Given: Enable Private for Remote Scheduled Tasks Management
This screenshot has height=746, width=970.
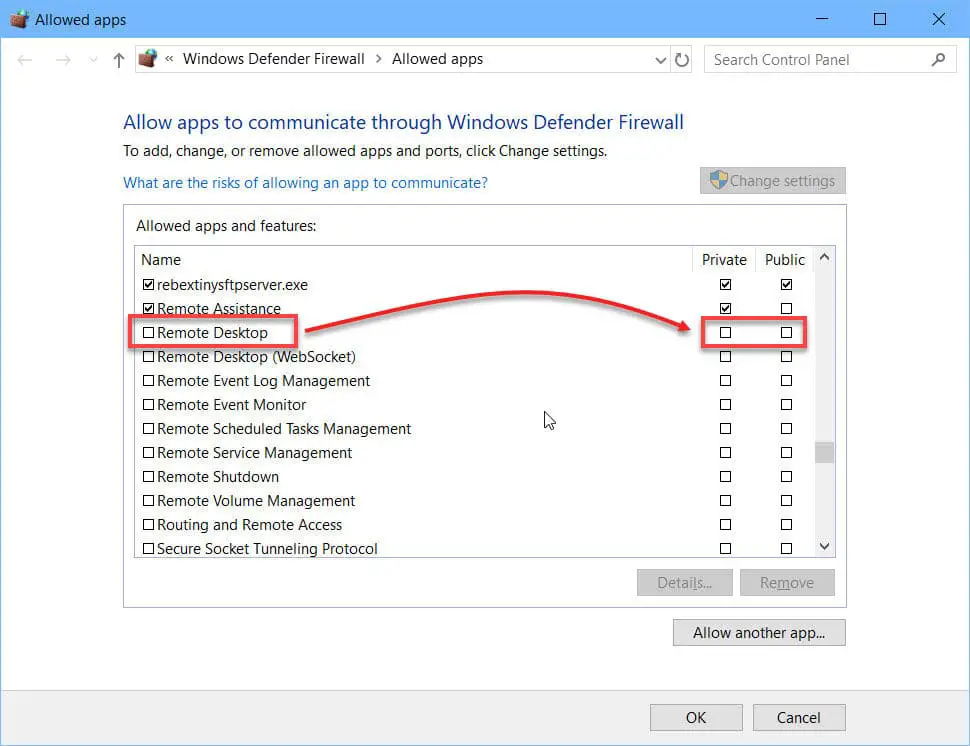Looking at the screenshot, I should click(725, 428).
